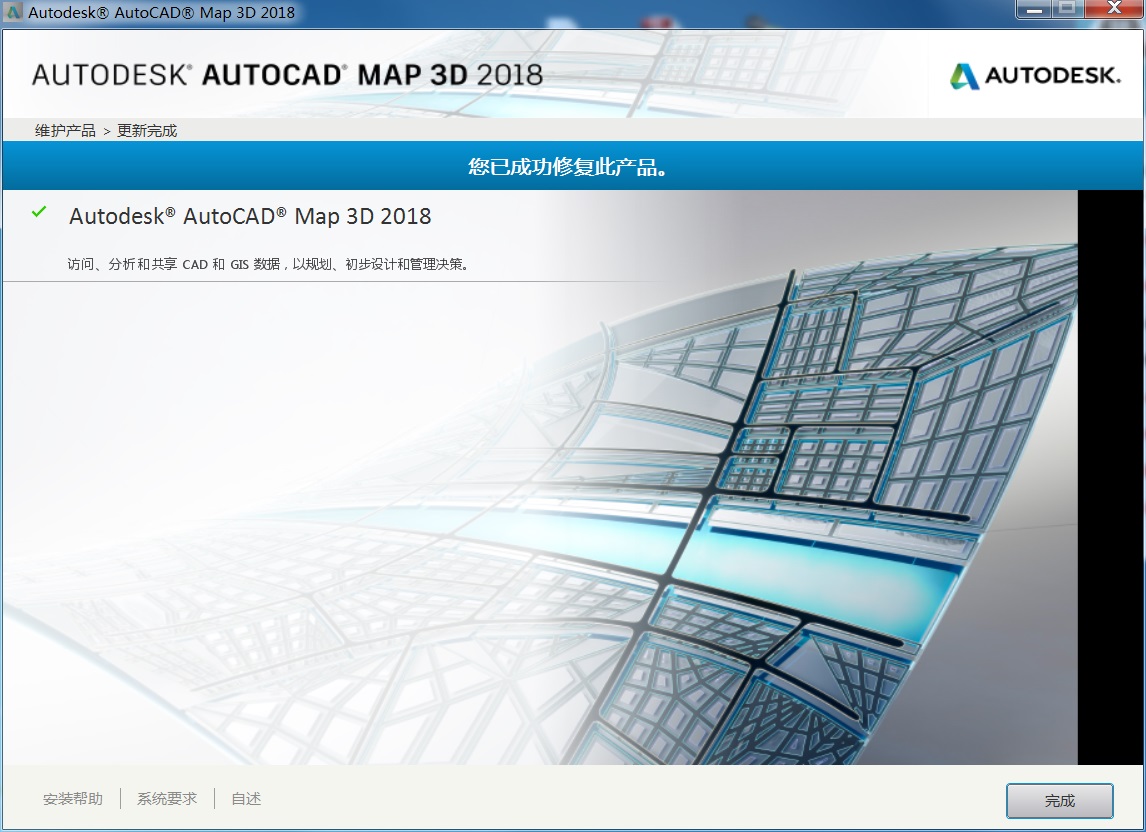Select the 更新完成 breadcrumb text

147,131
